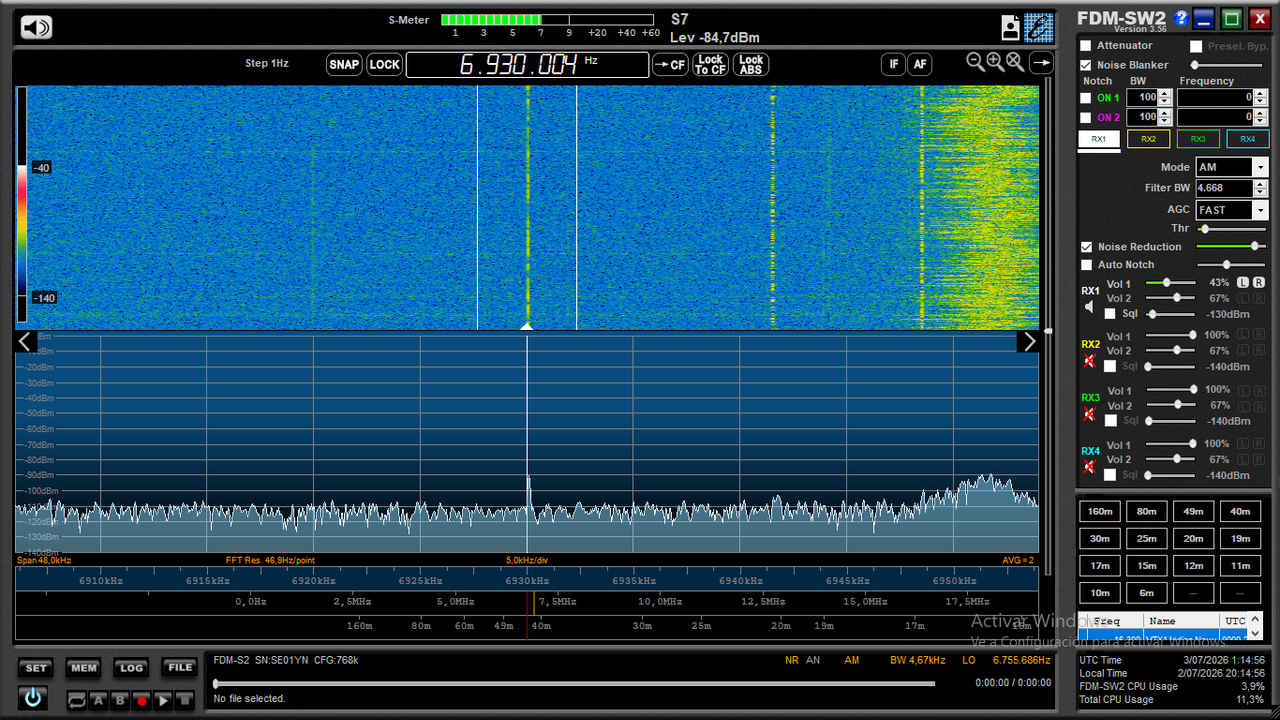This screenshot has height=720, width=1280.
Task: Open the MEM memory button
Action: pos(83,668)
